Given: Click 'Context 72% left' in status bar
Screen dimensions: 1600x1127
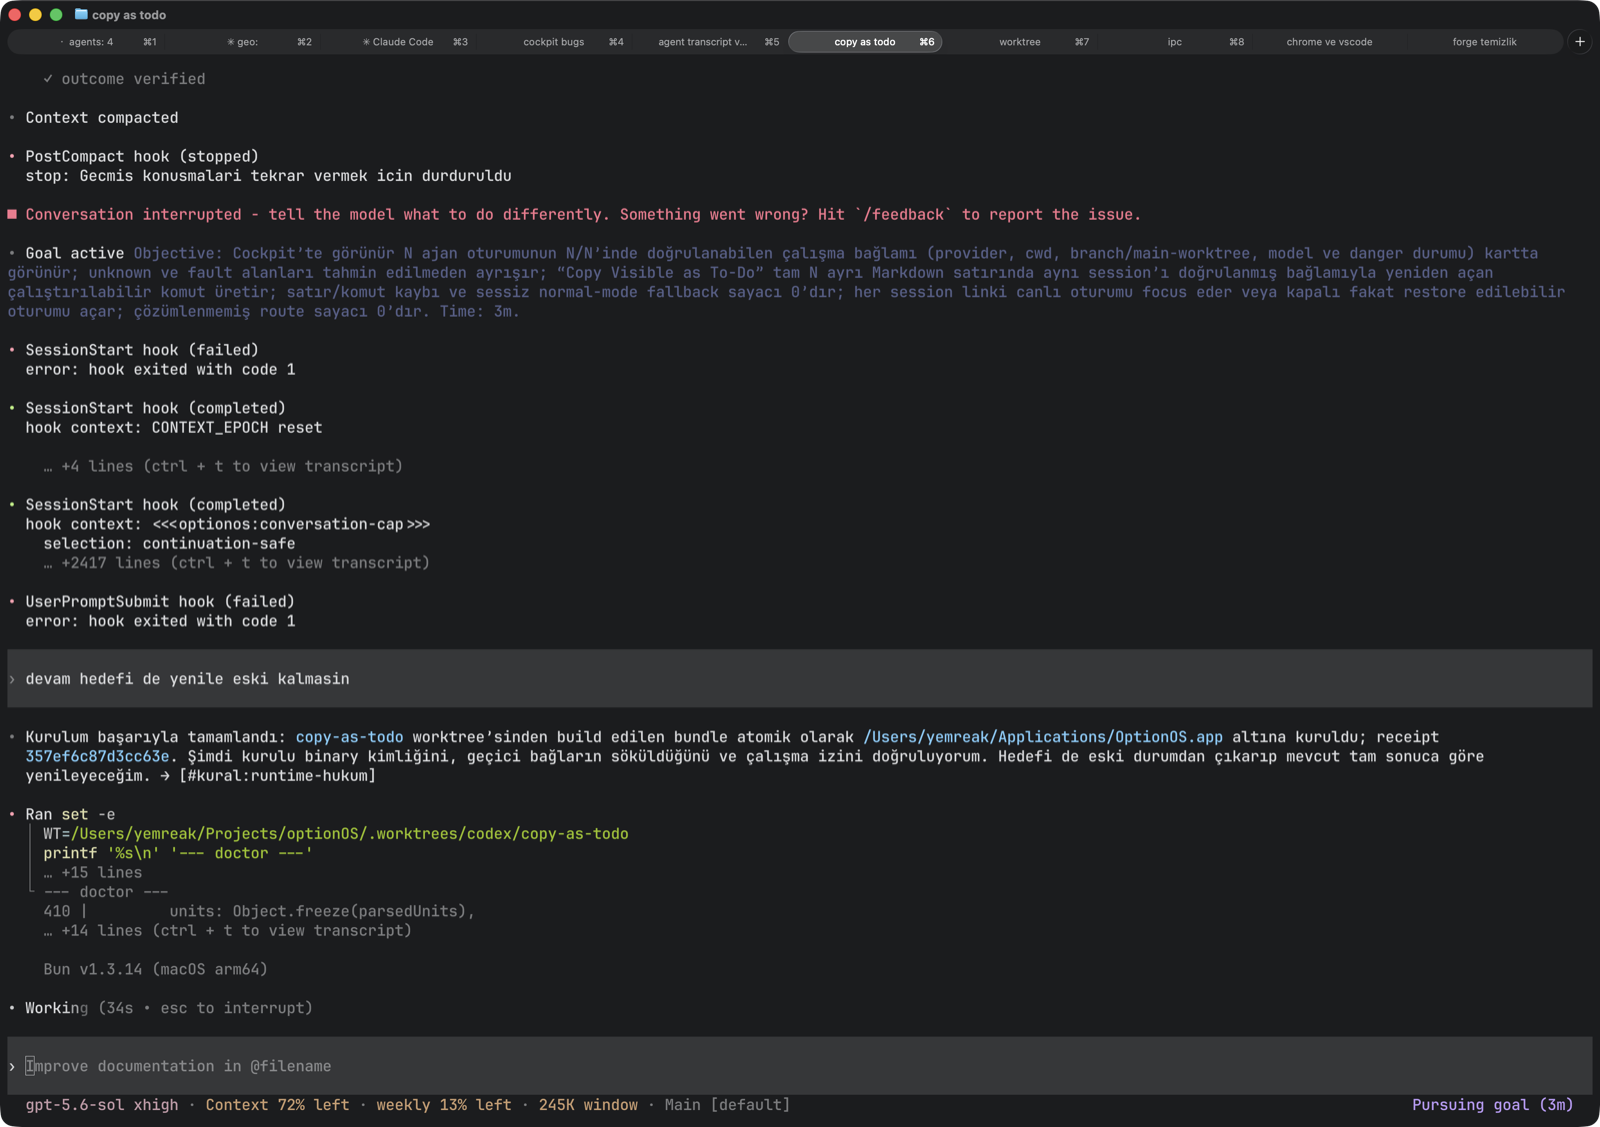Looking at the screenshot, I should 277,1105.
